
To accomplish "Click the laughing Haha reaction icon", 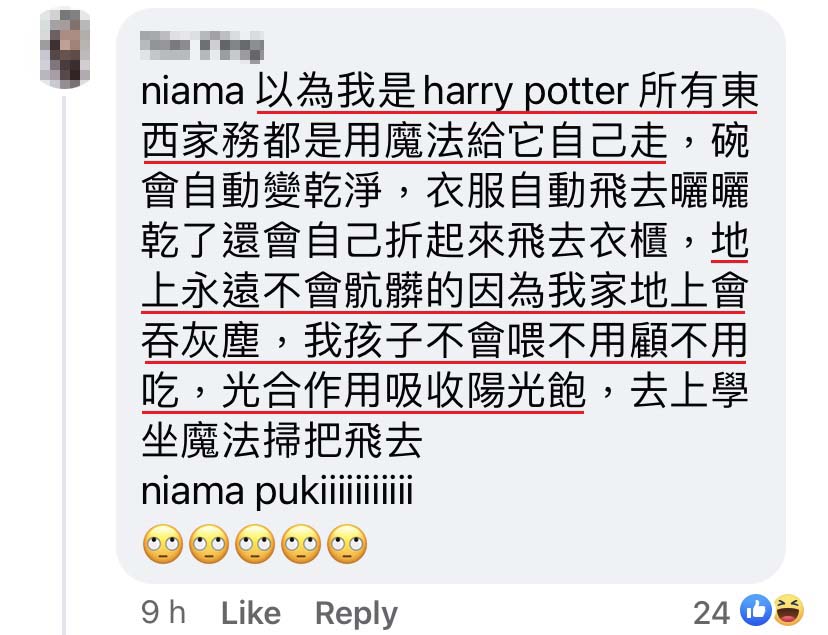I will 788,610.
